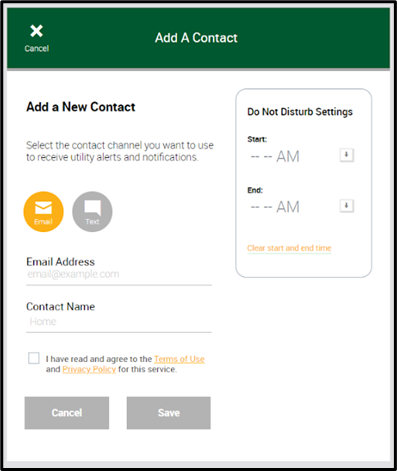Select the Email contact channel icon
The height and width of the screenshot is (471, 397).
(43, 211)
